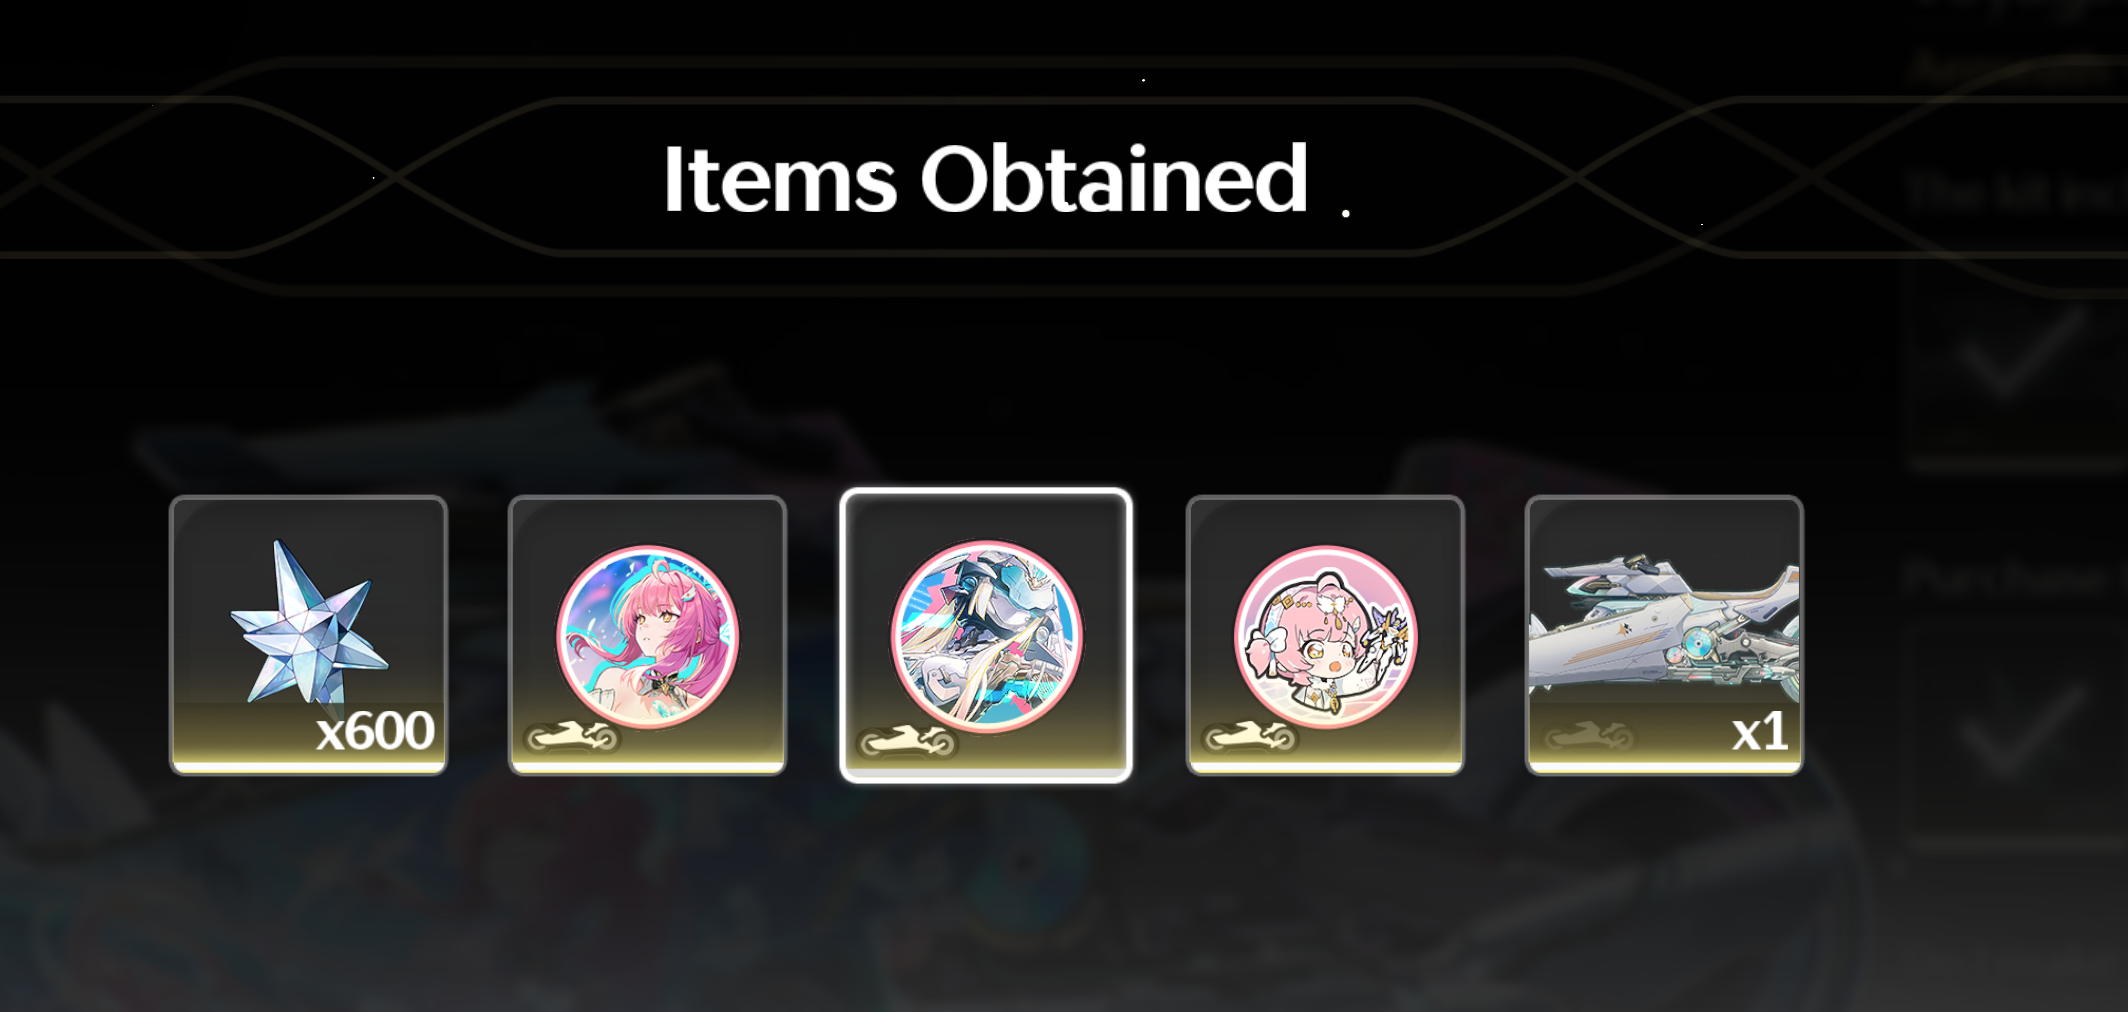Click the golden glow bar under the crystal tile
2128x1012 pixels.
pos(309,766)
